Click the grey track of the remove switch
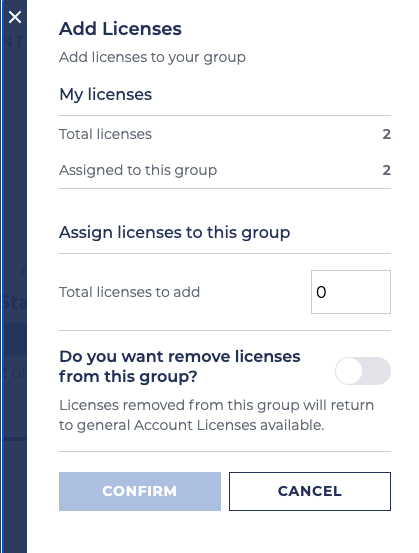This screenshot has height=553, width=419. coord(377,371)
